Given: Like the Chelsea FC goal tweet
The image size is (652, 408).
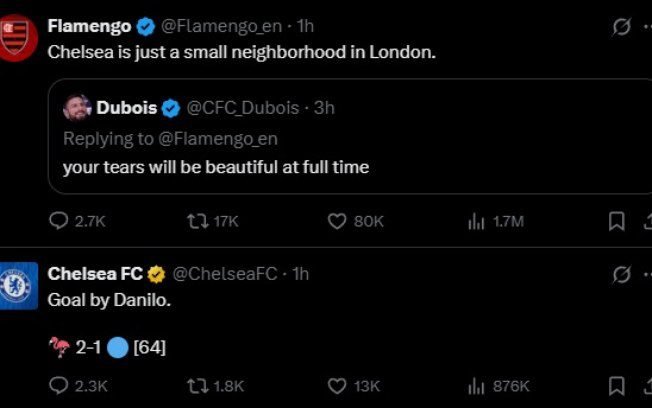Looking at the screenshot, I should point(338,386).
